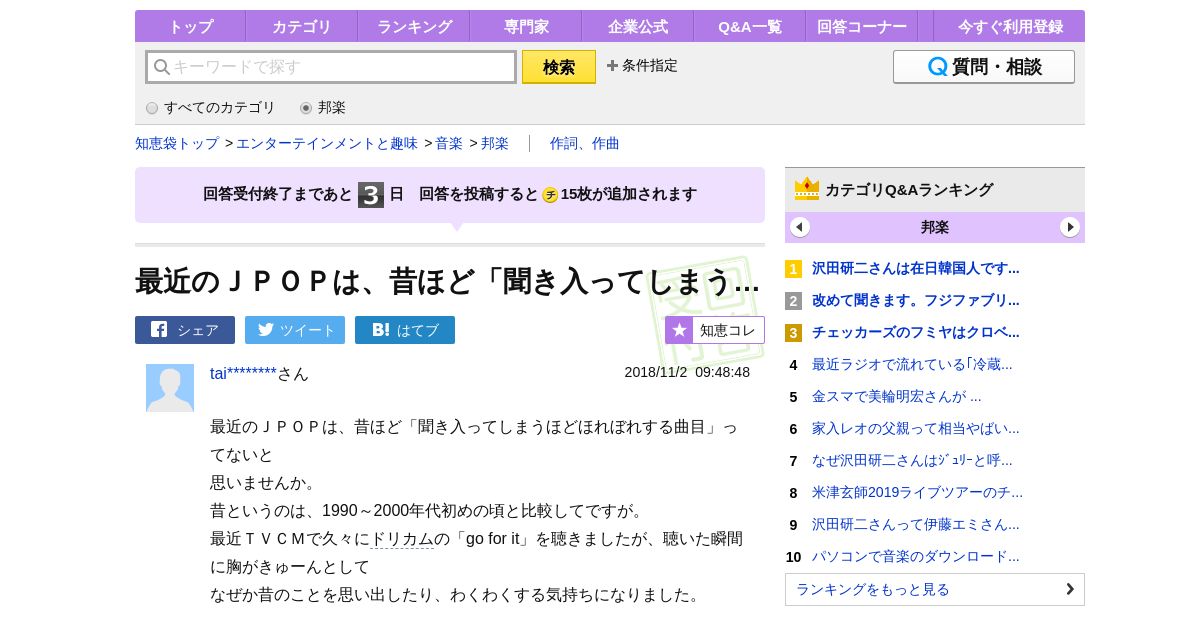Screen dimensions: 1200x630
Task: Click the Facebook logo icon
Action: (159, 329)
